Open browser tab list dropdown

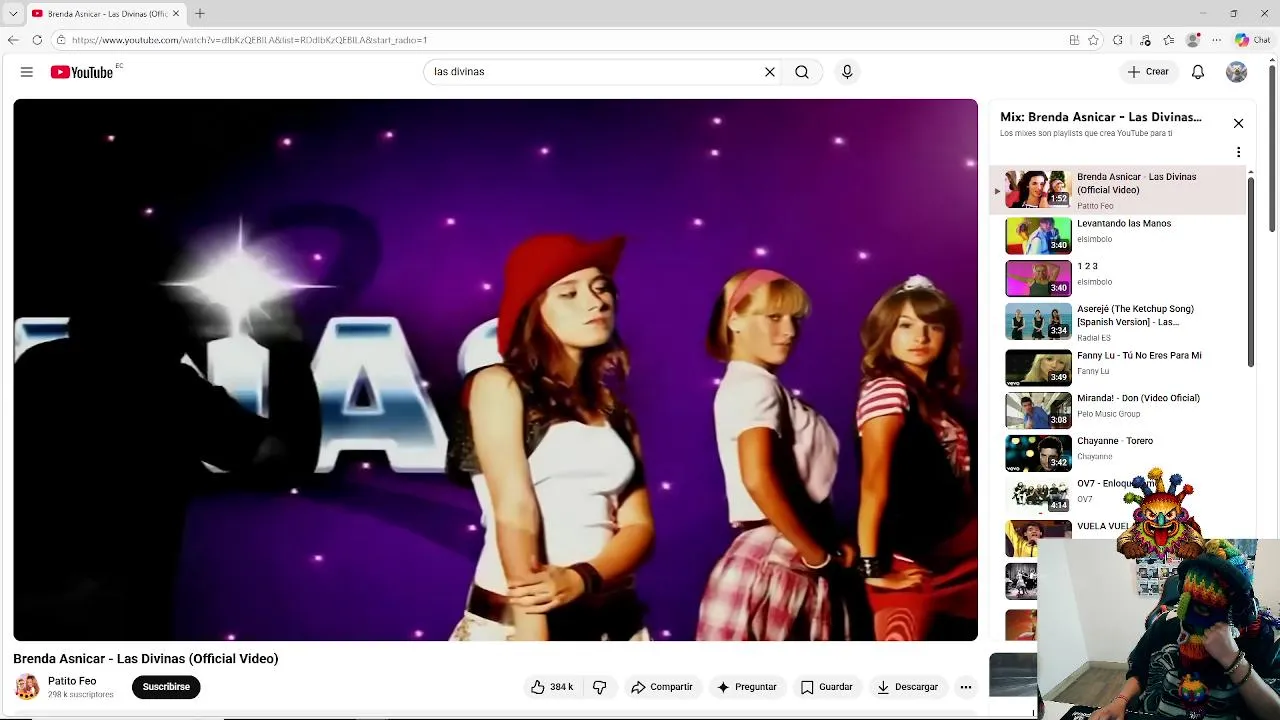[13, 14]
